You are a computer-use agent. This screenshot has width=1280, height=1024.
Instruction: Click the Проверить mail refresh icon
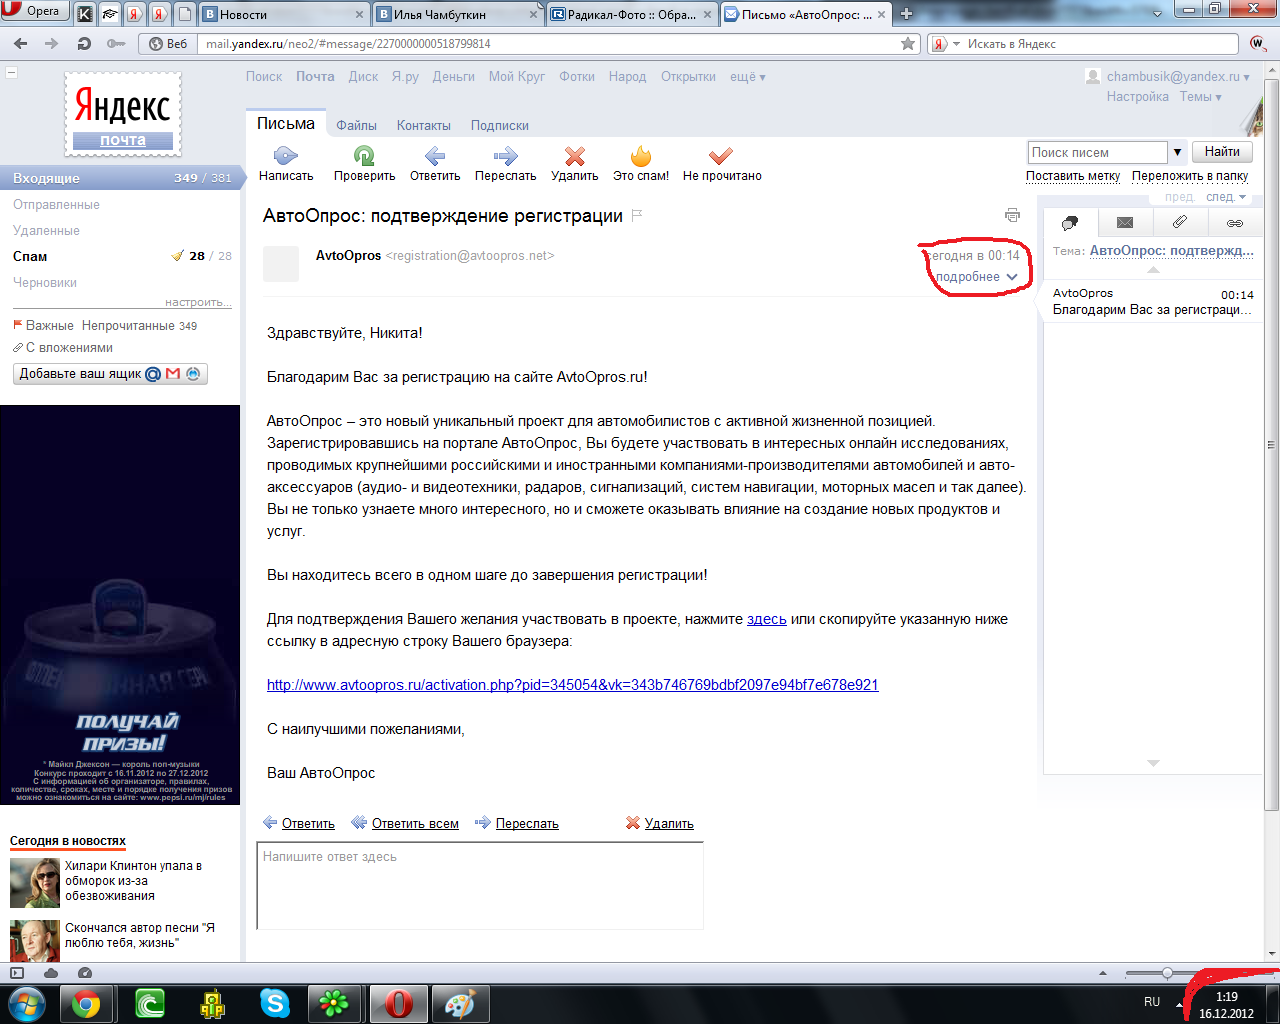pyautogui.click(x=364, y=156)
